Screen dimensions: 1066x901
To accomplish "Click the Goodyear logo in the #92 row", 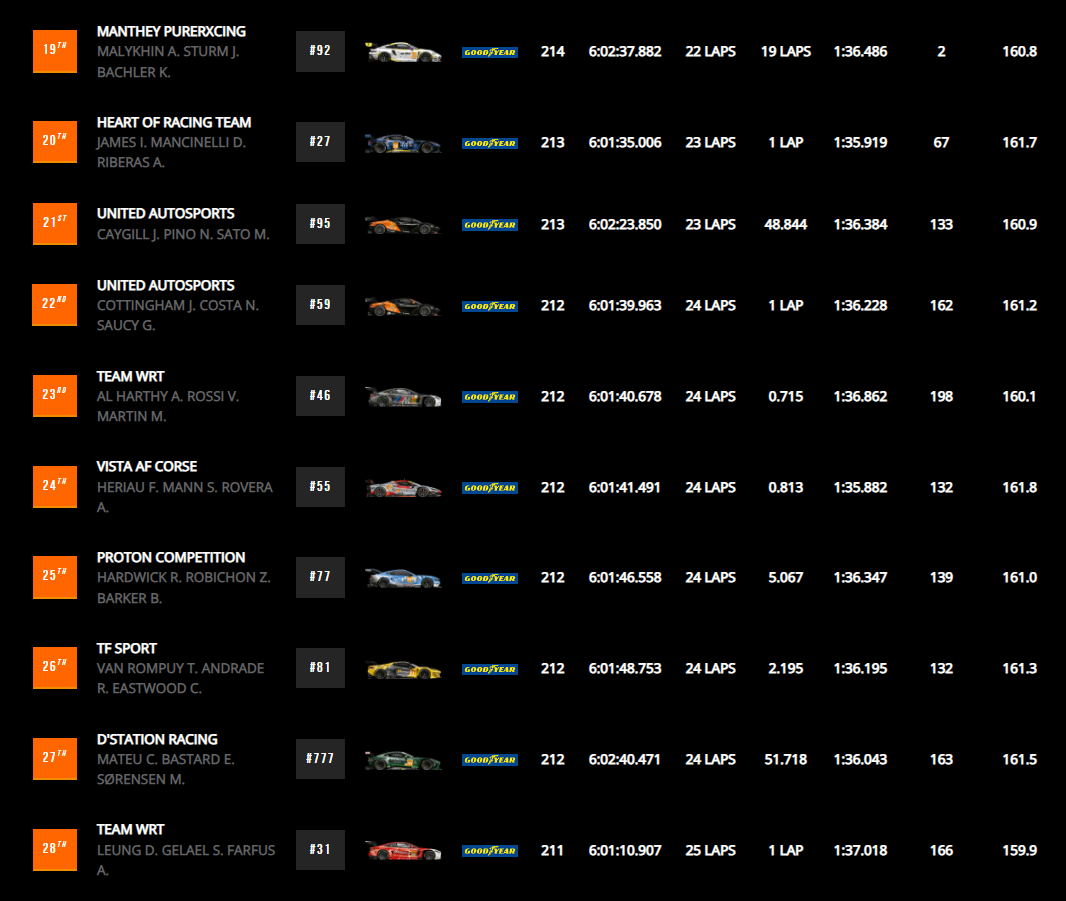I will 489,52.
